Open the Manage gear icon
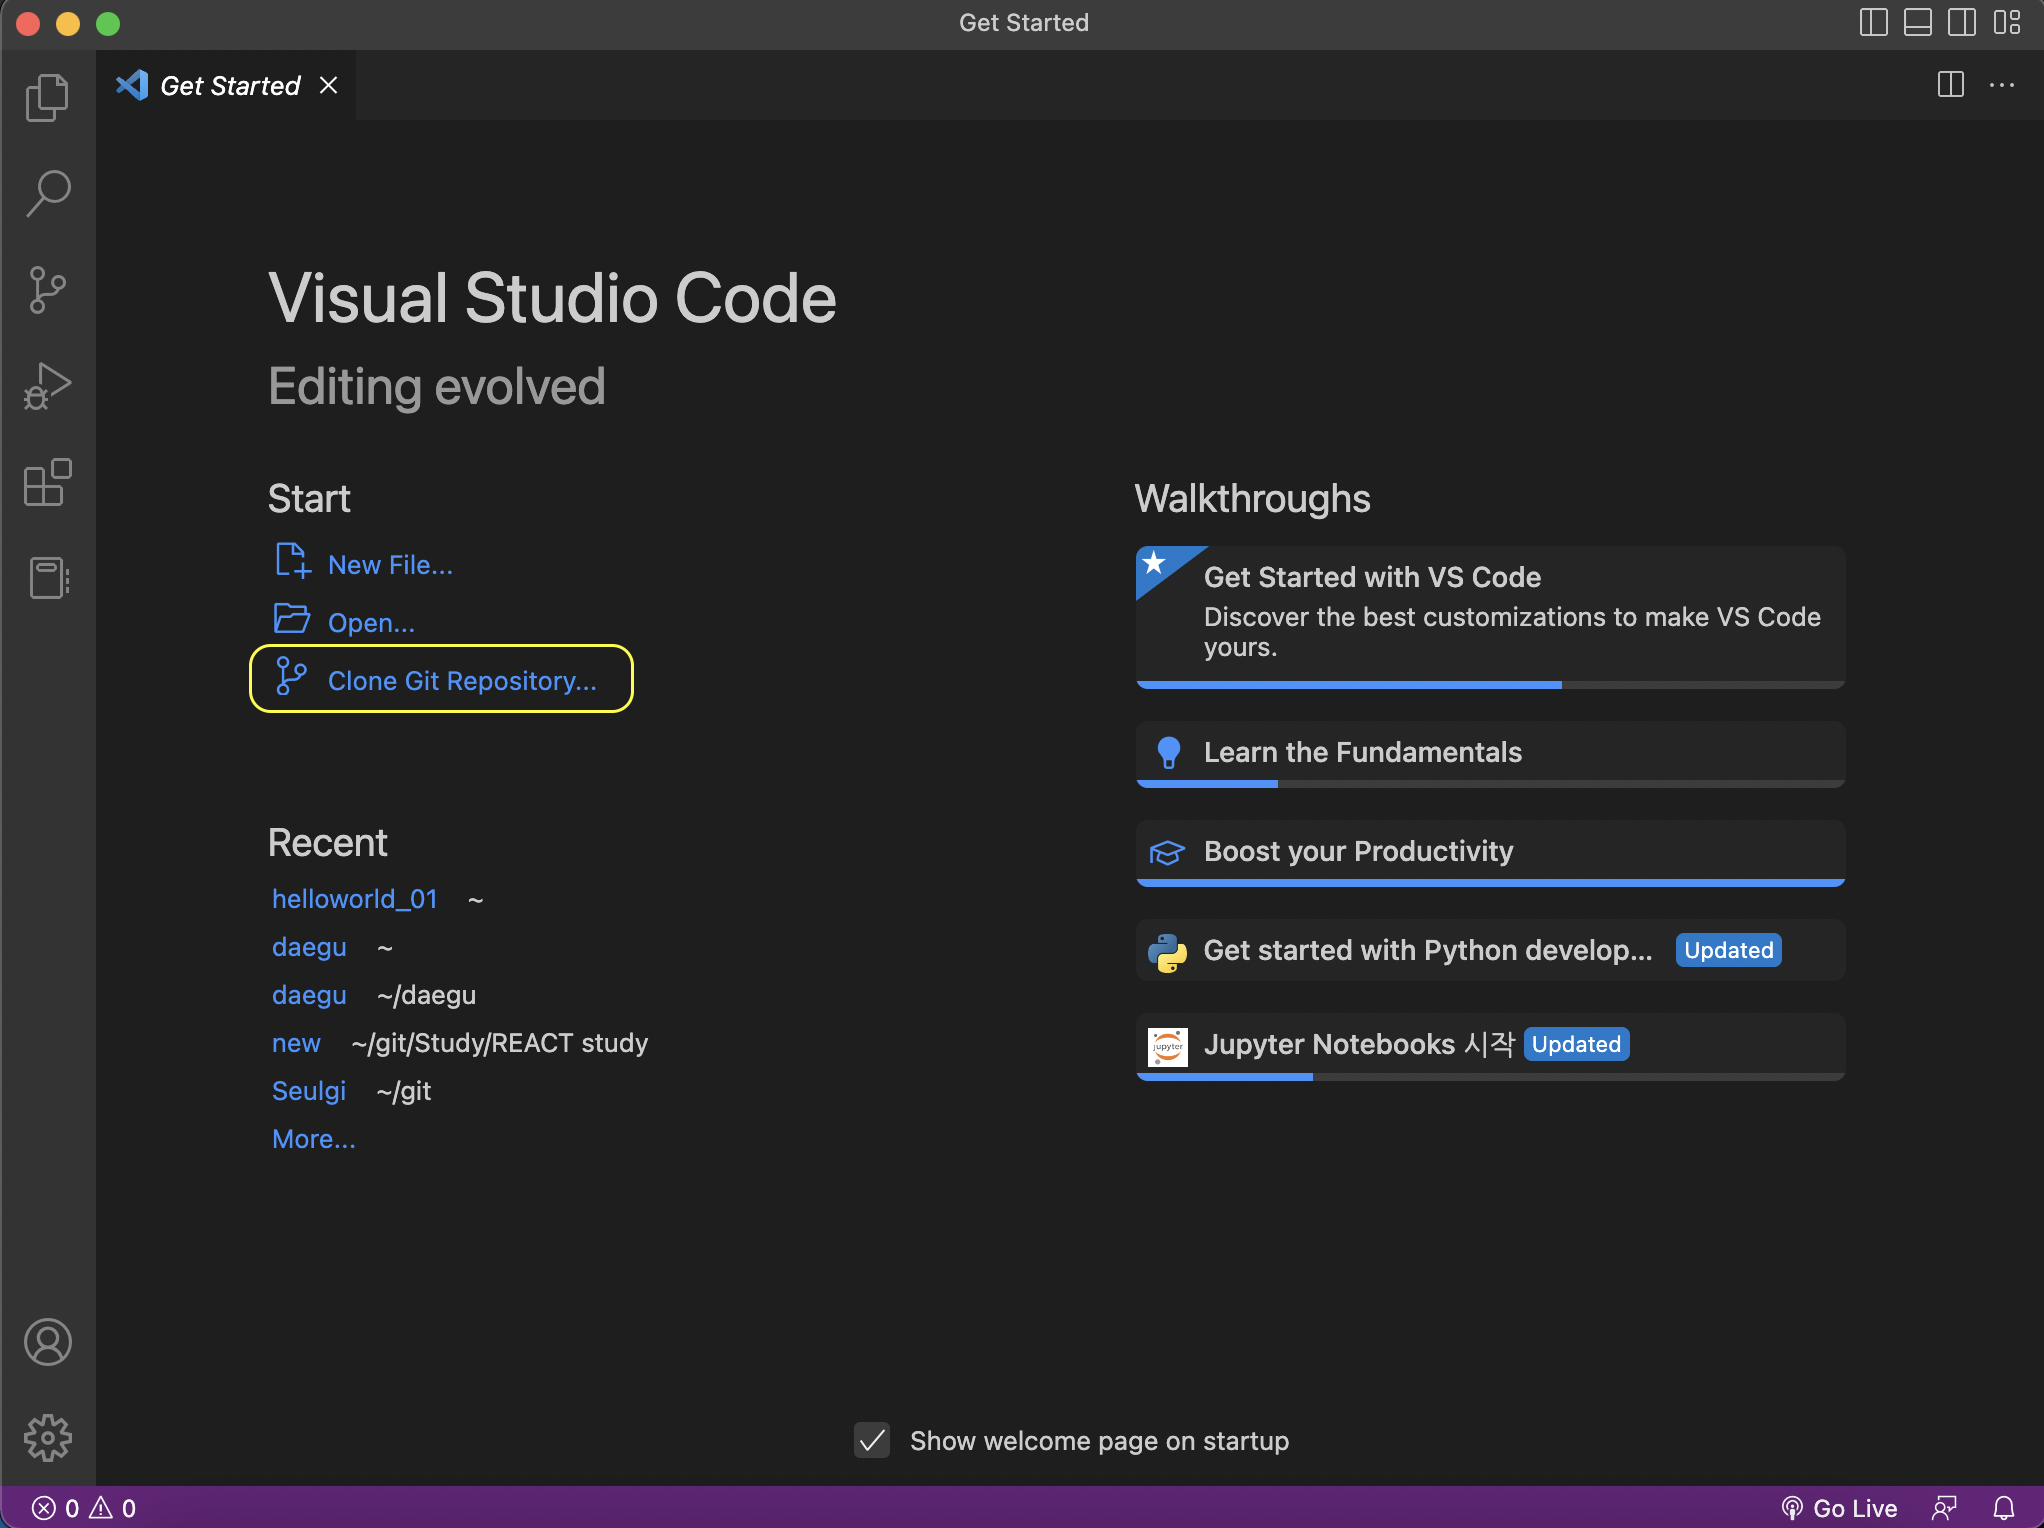The image size is (2044, 1528). [x=47, y=1437]
